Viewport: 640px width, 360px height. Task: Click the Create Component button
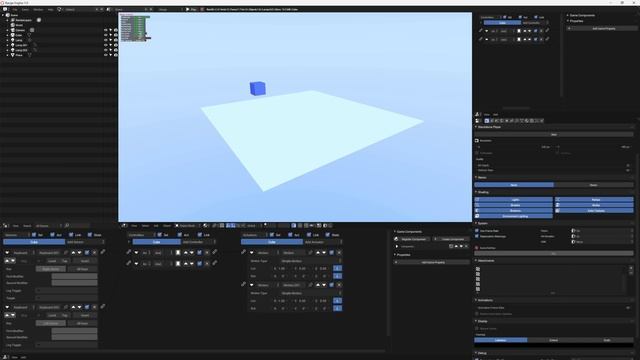click(452, 239)
